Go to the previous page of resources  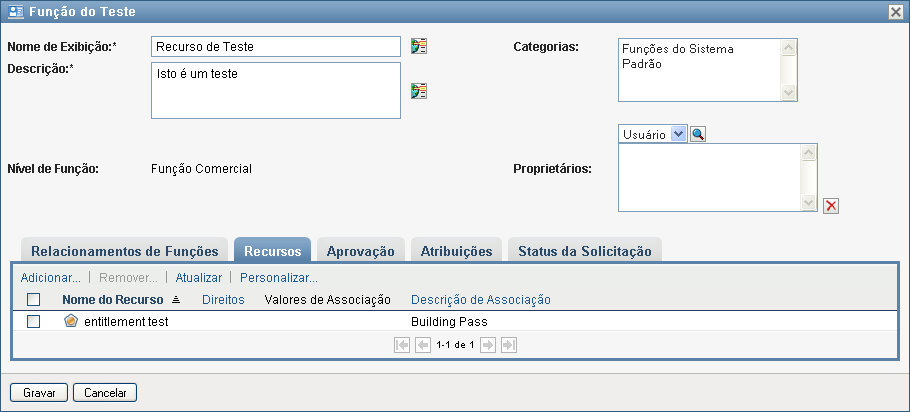pos(422,344)
